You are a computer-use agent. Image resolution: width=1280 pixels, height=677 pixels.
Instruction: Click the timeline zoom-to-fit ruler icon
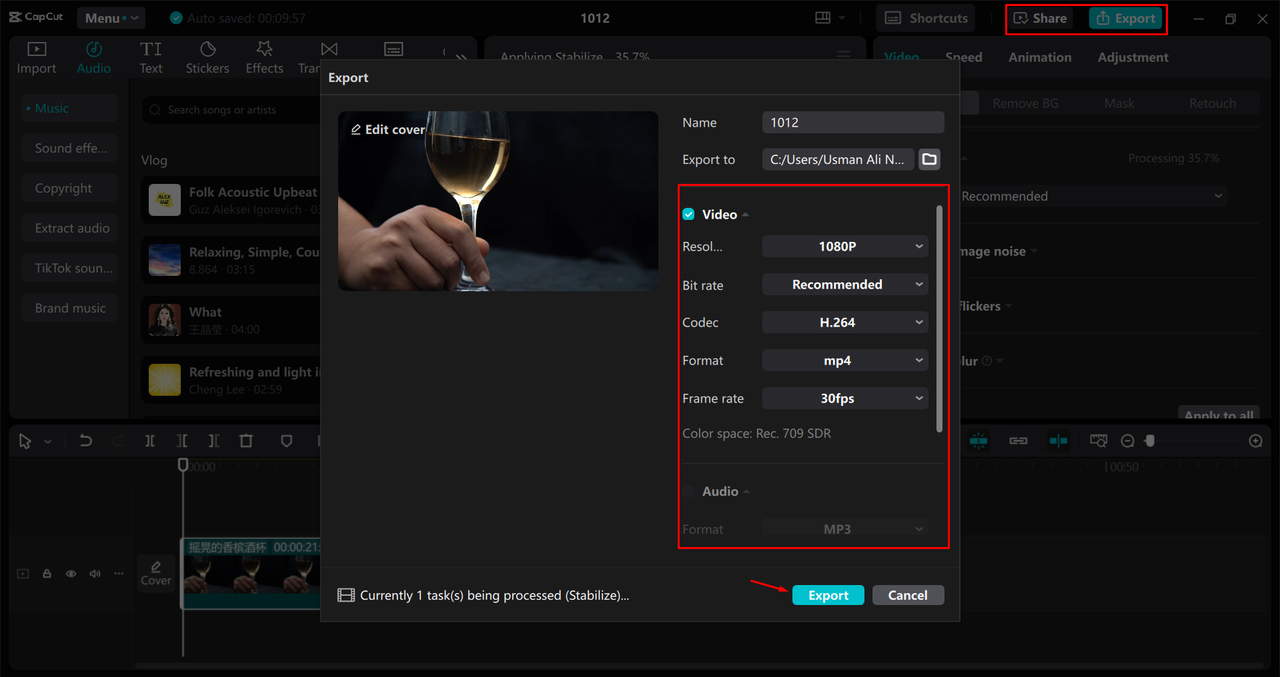point(1098,441)
